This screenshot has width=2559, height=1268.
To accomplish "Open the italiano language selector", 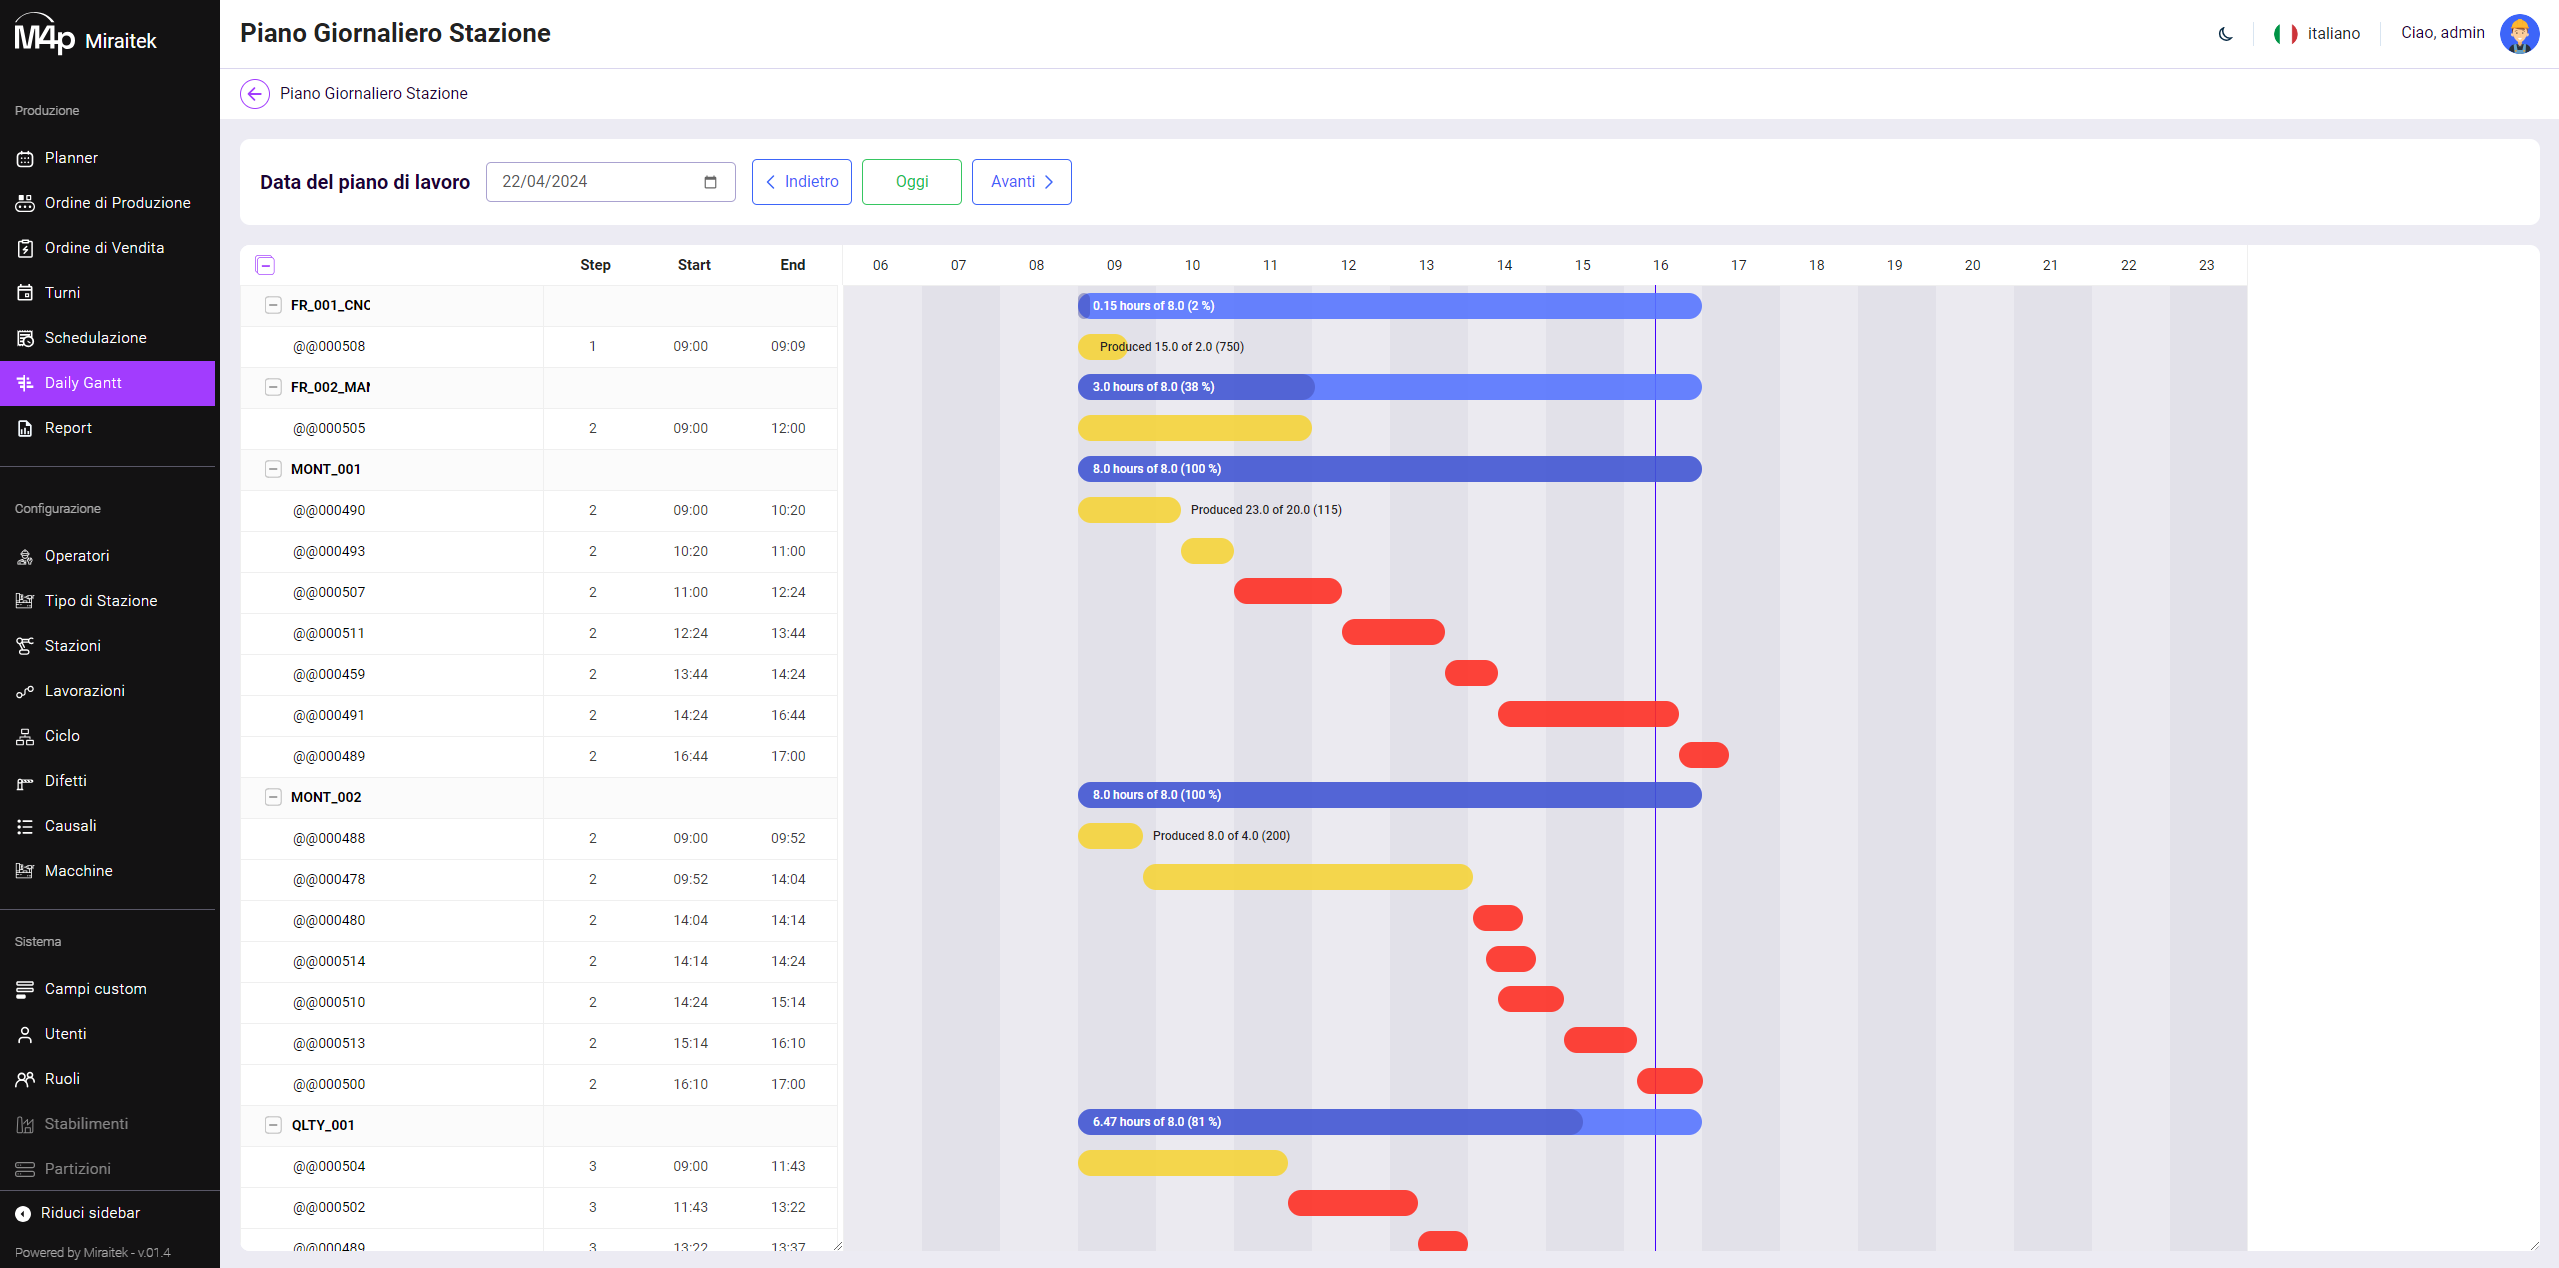I will coord(2317,34).
